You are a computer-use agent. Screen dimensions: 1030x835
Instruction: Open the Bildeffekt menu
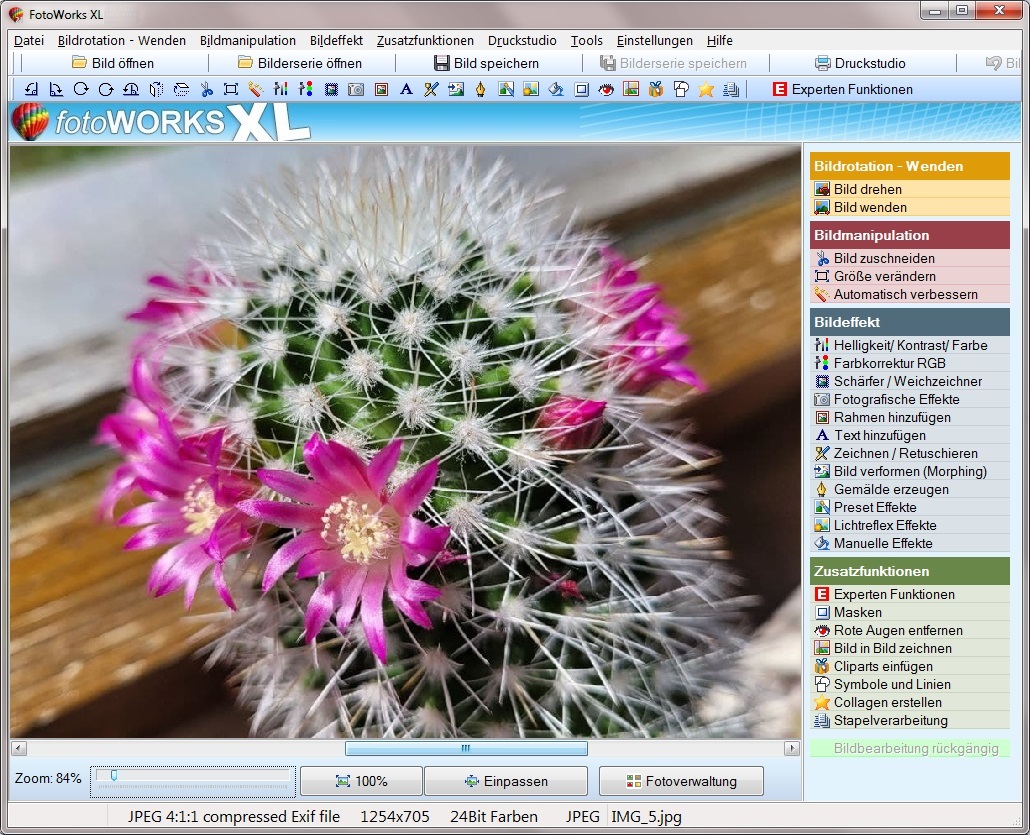click(336, 41)
